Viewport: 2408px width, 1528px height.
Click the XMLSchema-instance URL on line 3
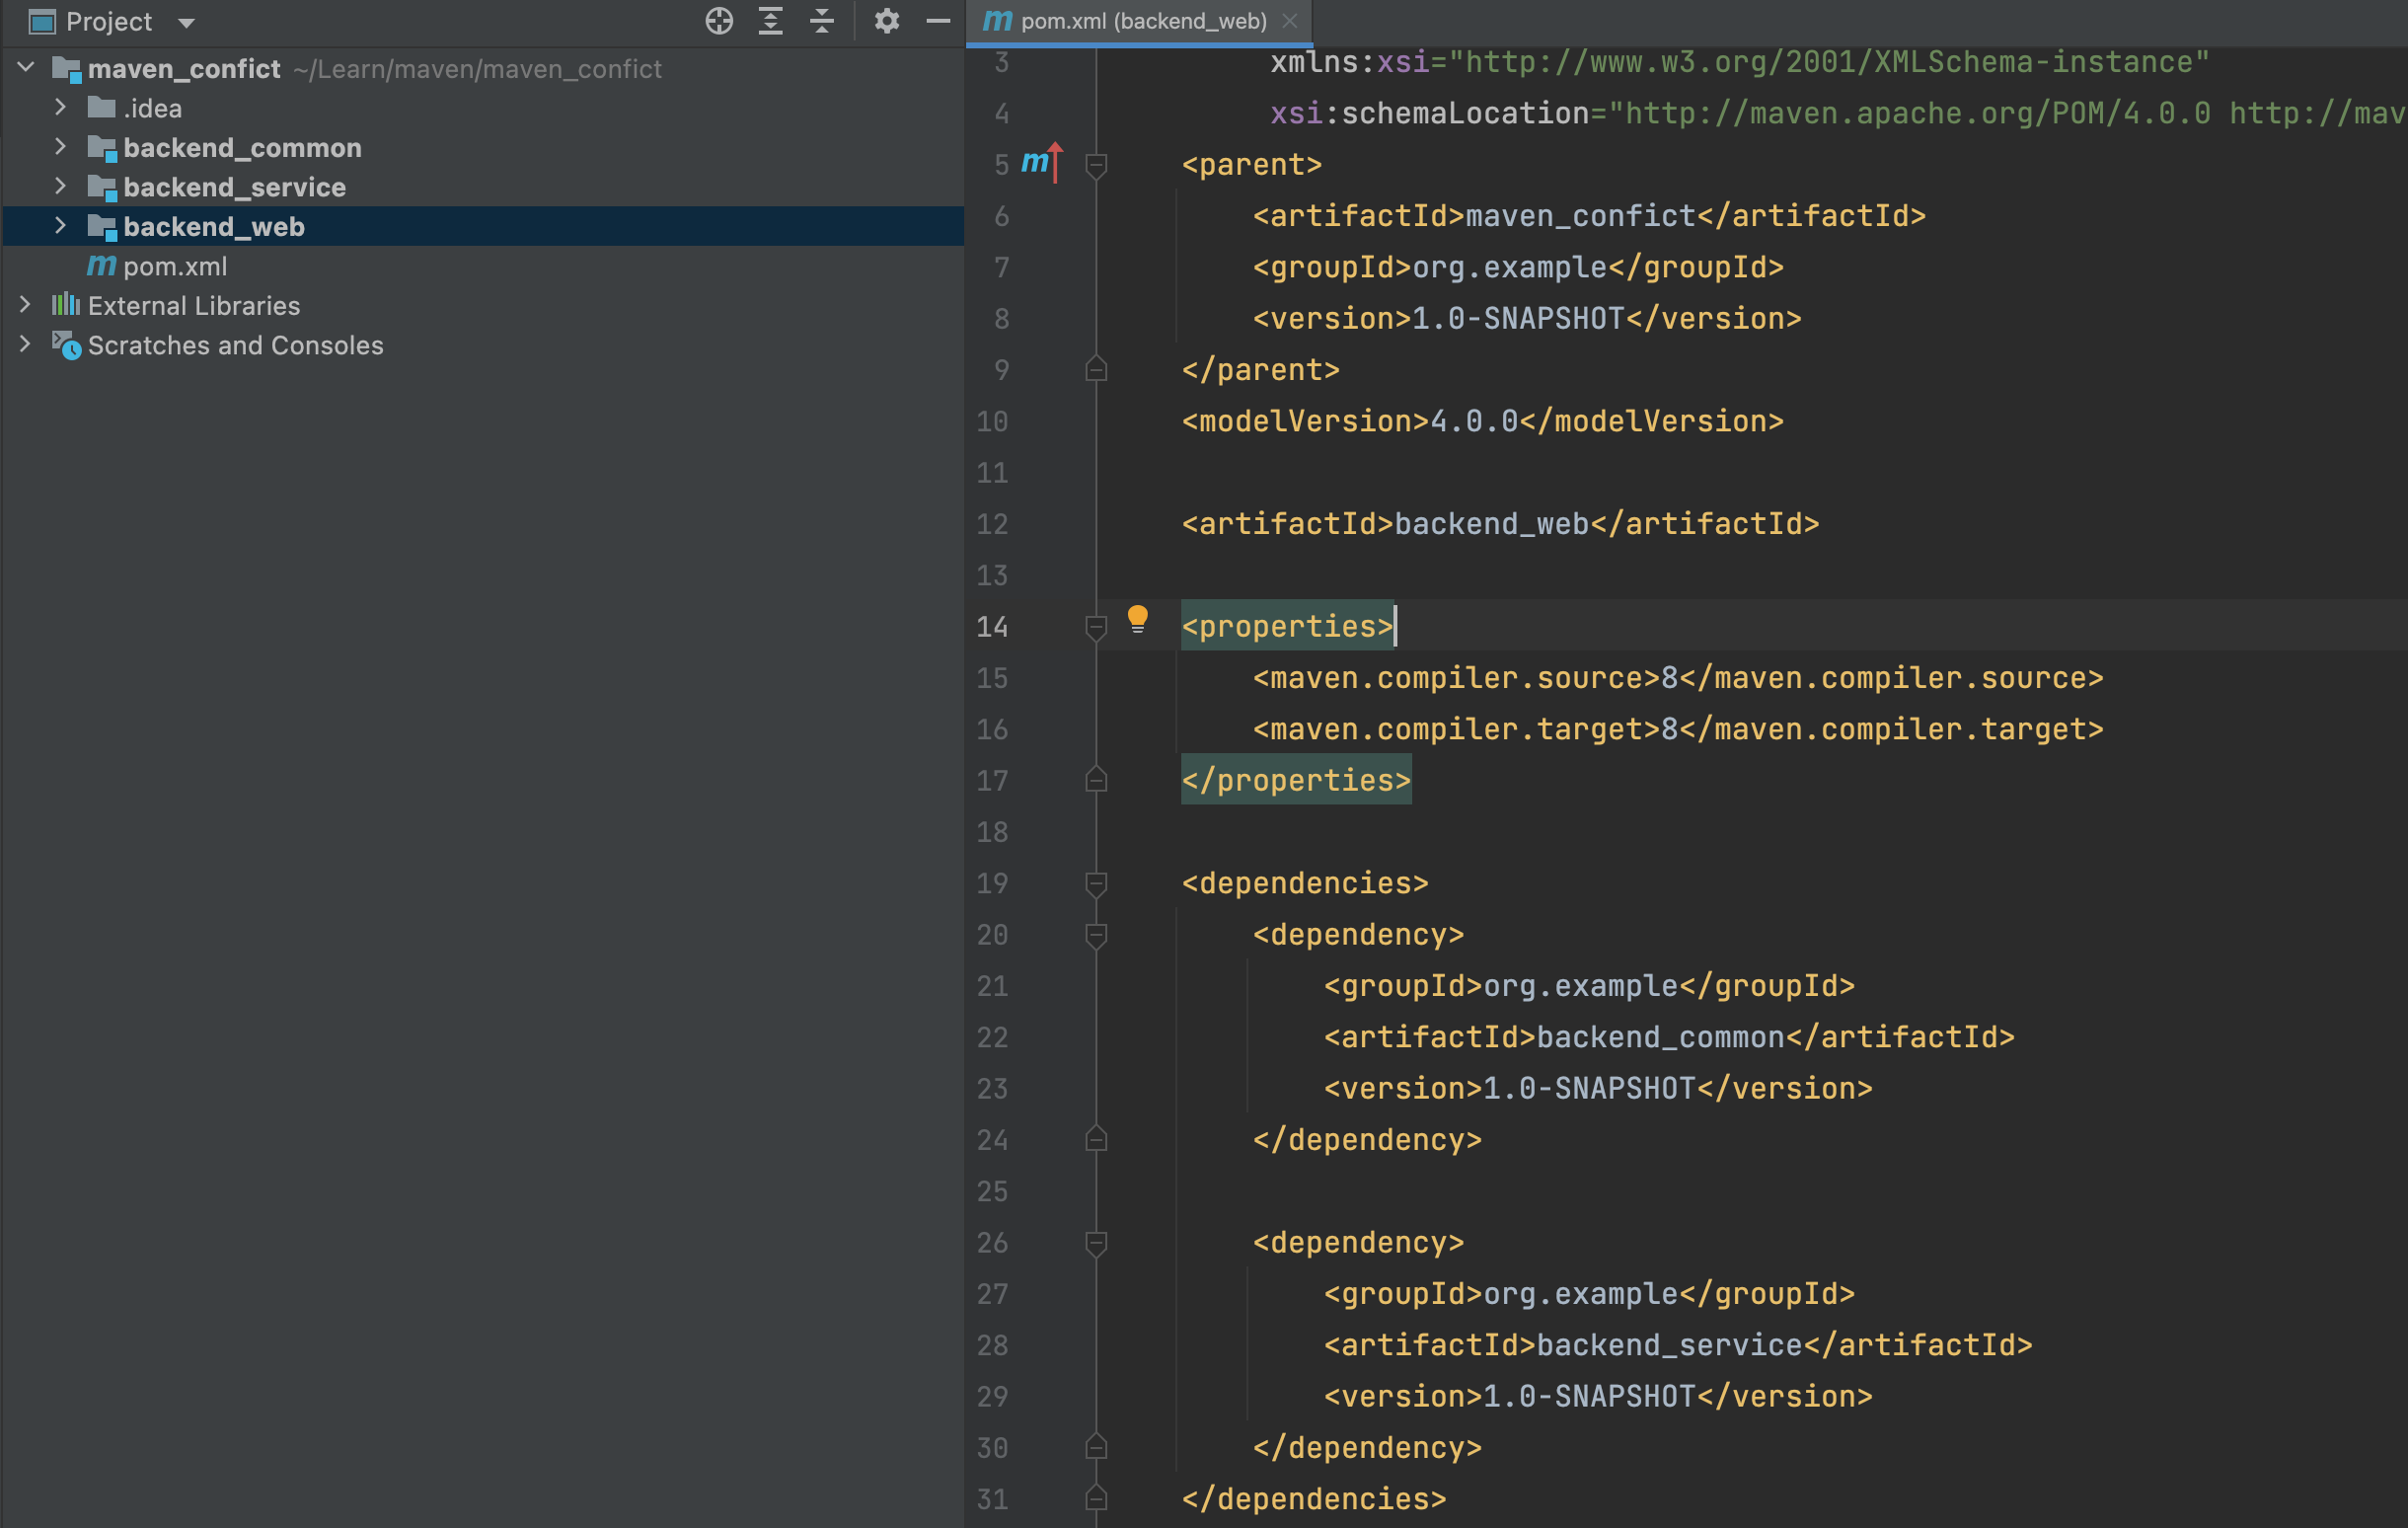[x=1829, y=63]
